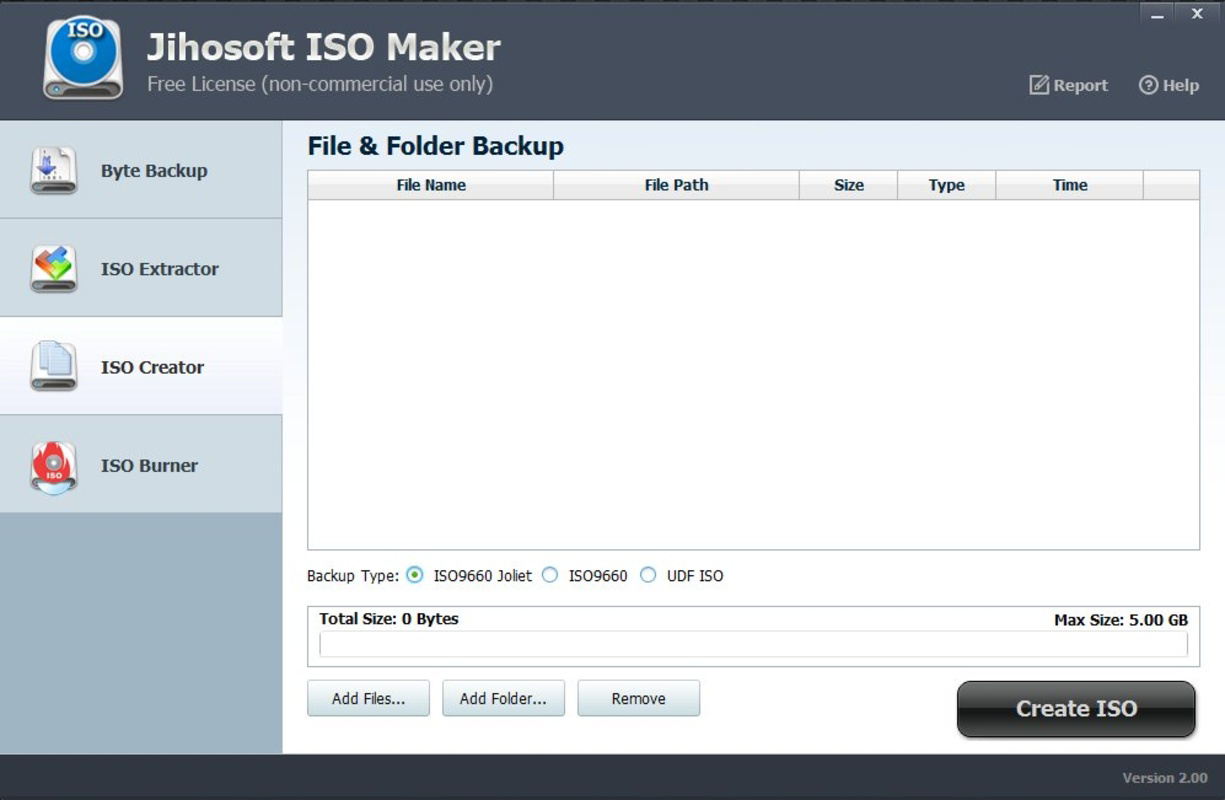The image size is (1225, 800).
Task: Close the Jihosoft ISO Maker window
Action: pos(1197,14)
